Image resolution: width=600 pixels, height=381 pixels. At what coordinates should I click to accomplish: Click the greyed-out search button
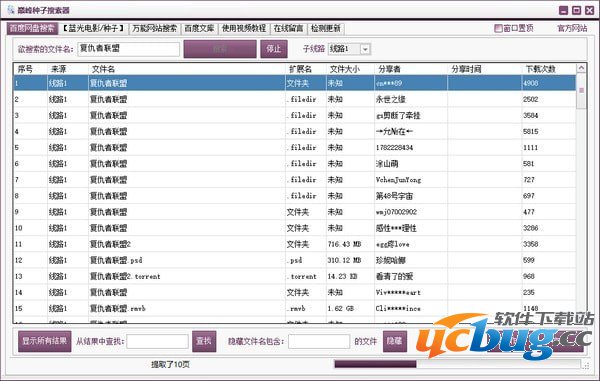click(220, 49)
